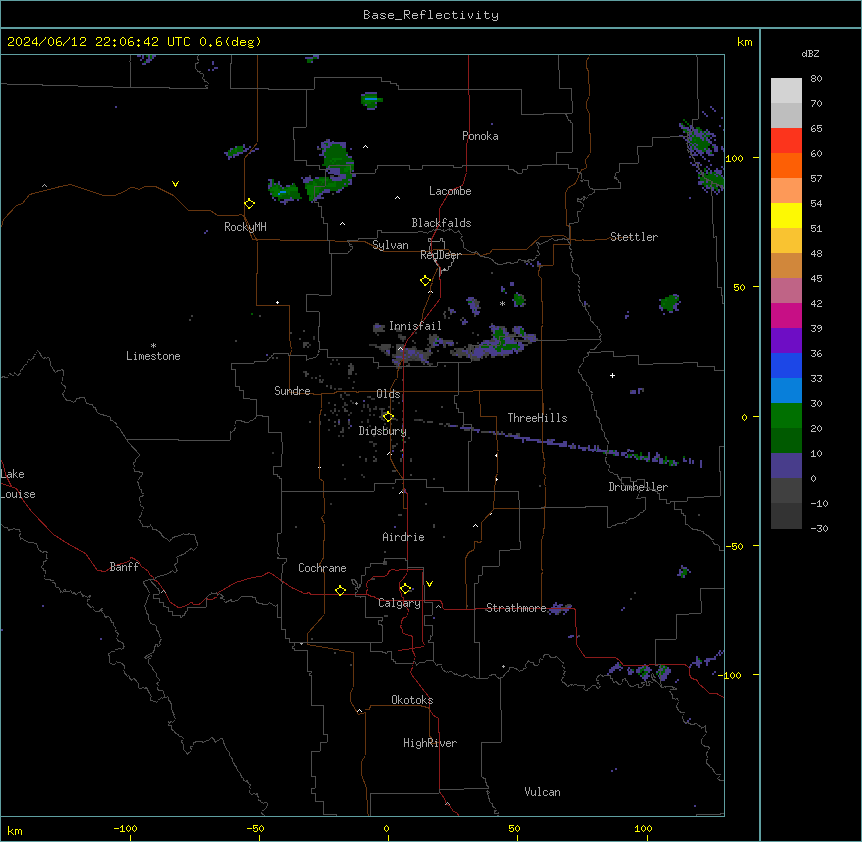Image resolution: width=862 pixels, height=842 pixels.
Task: Click the large green echo cell west of Ponoka
Action: click(x=336, y=159)
